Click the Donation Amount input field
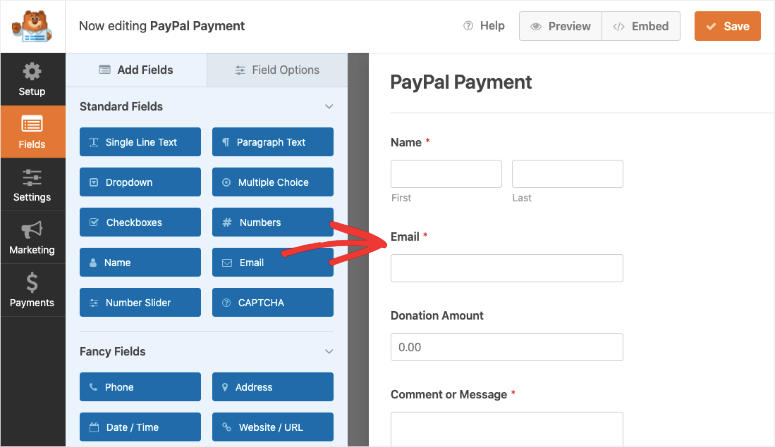 [507, 347]
